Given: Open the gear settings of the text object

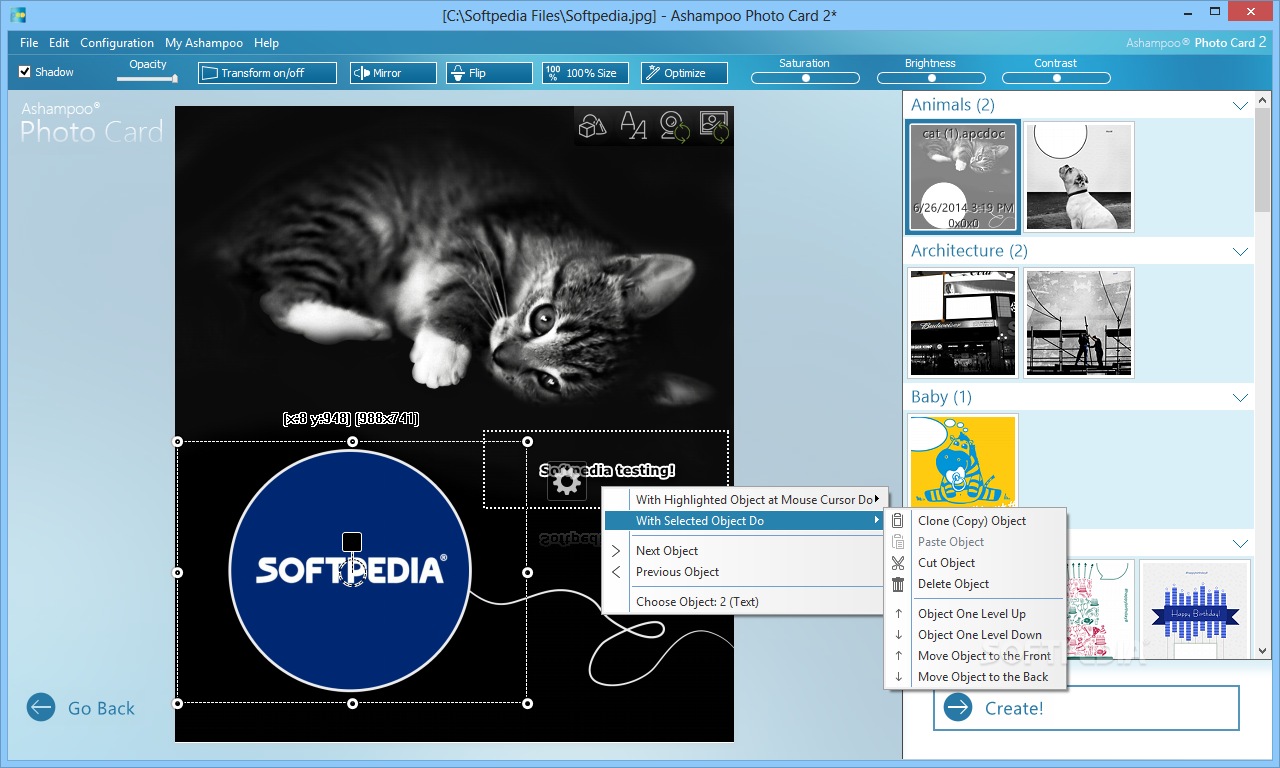Looking at the screenshot, I should [x=567, y=482].
